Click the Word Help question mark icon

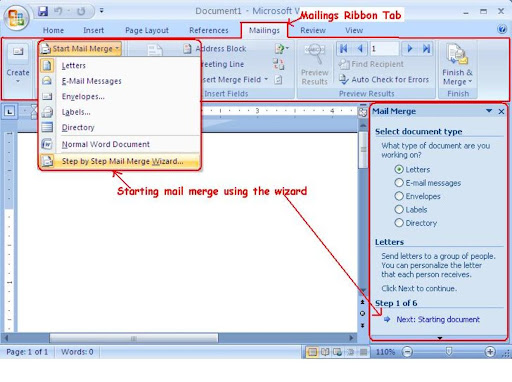pyautogui.click(x=502, y=30)
